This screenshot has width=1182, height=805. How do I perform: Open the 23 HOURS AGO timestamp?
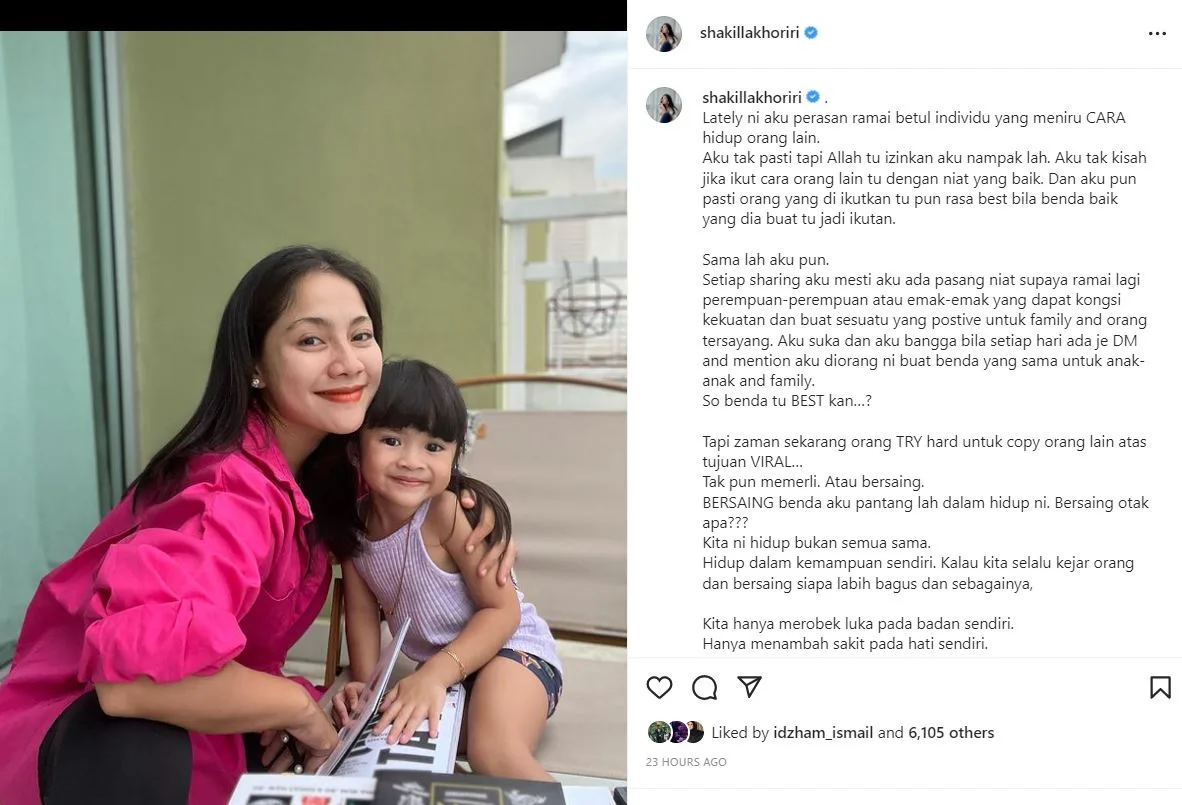click(x=686, y=762)
